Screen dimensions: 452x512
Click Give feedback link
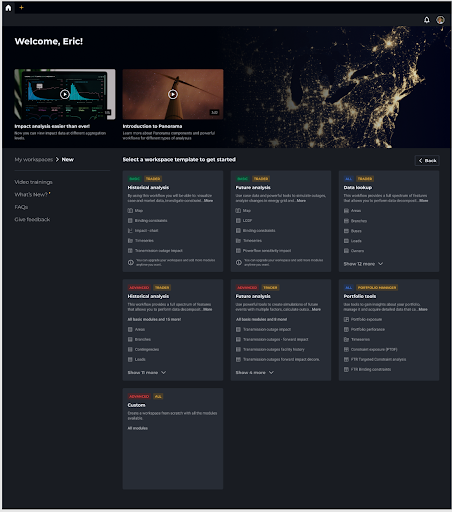click(32, 219)
